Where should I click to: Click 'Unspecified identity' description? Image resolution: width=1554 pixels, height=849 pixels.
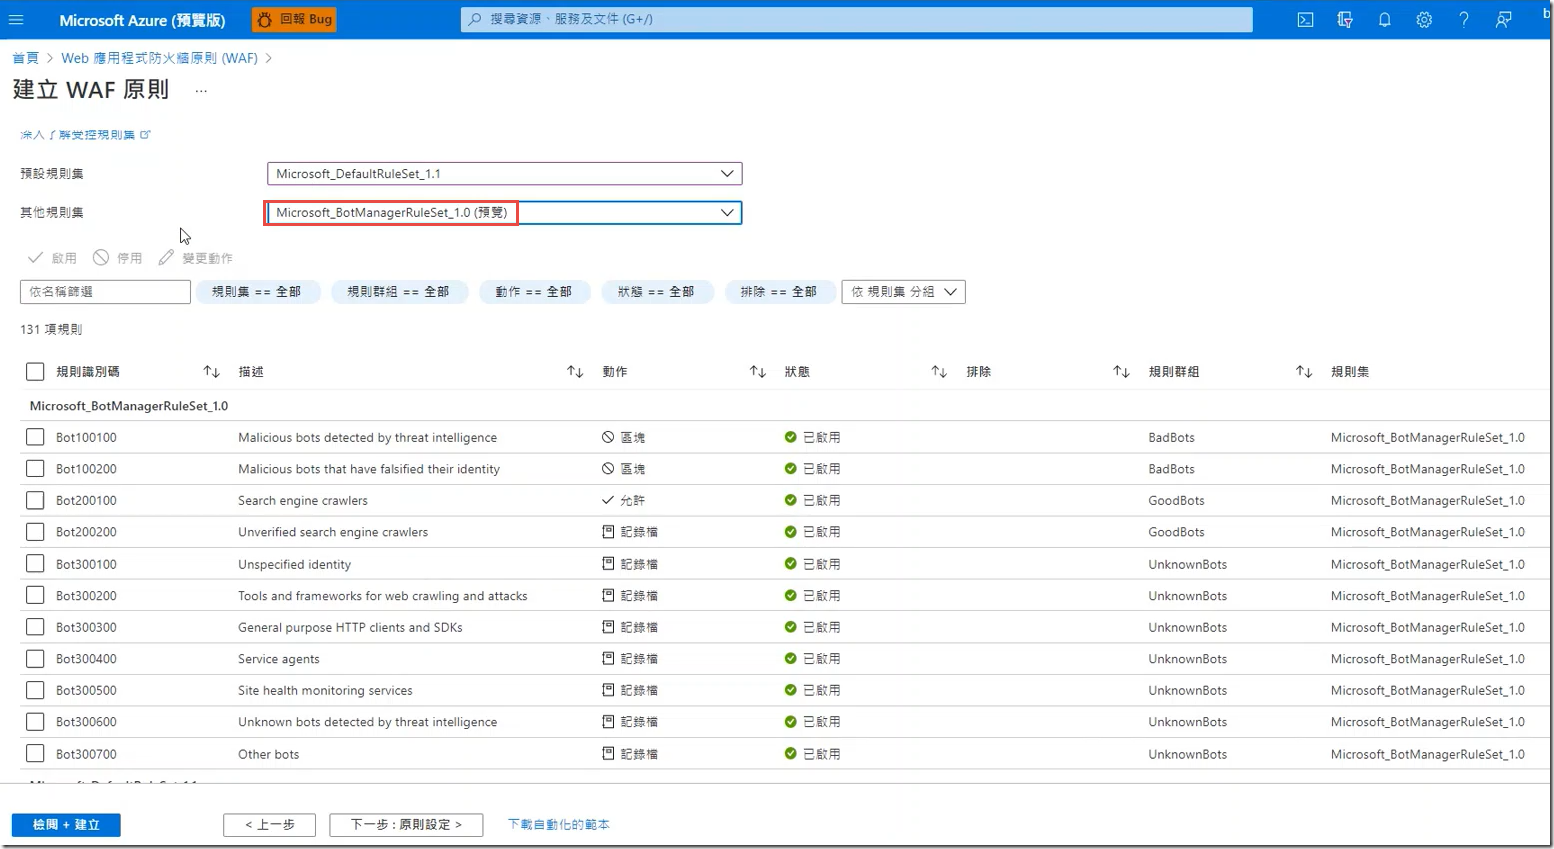[x=294, y=564]
